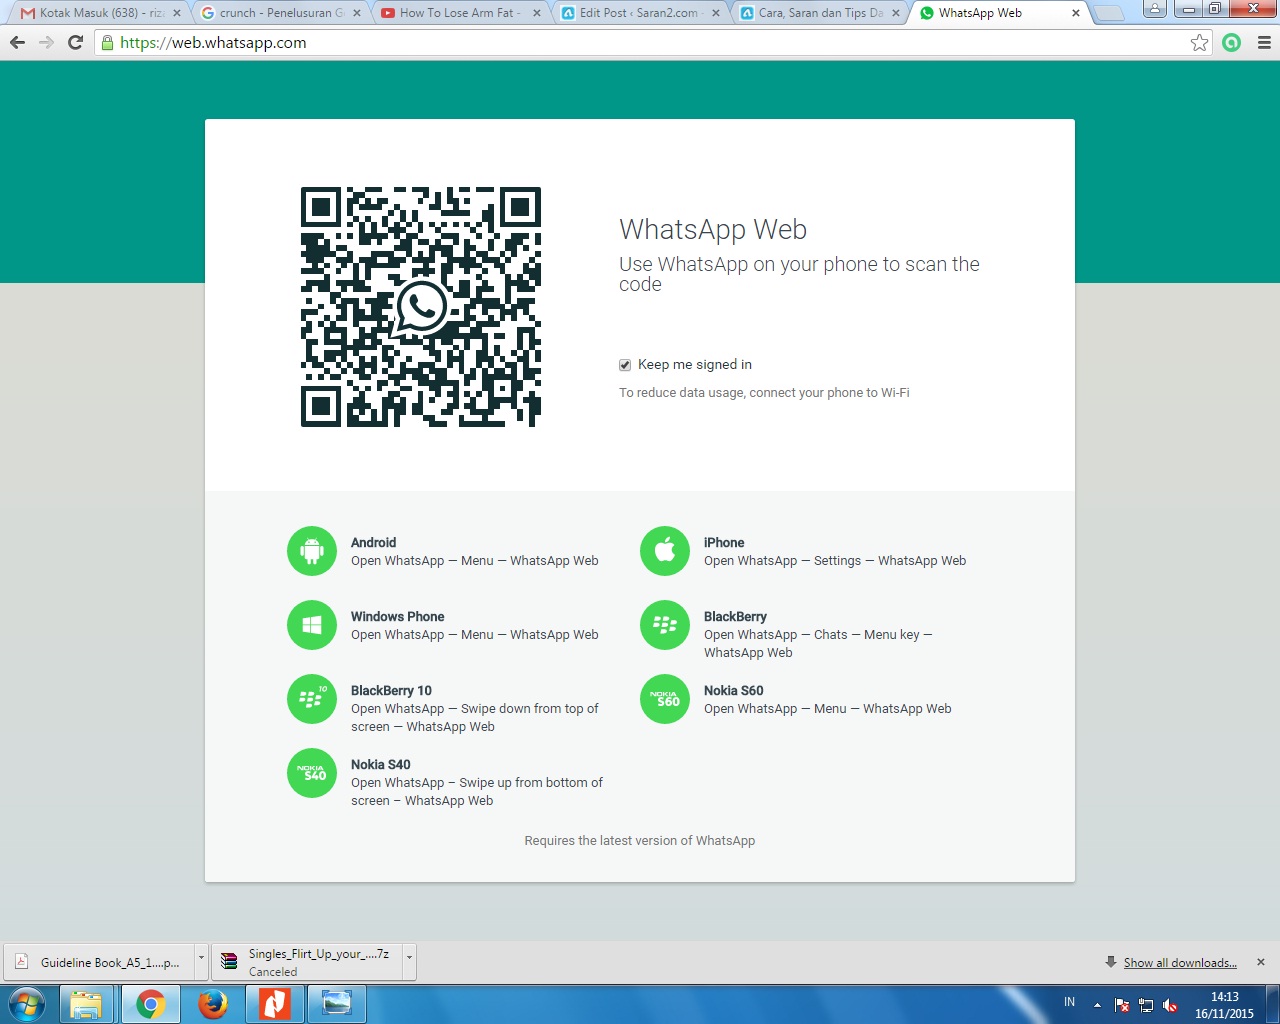Click the Windows Phone instructions text

tap(475, 635)
